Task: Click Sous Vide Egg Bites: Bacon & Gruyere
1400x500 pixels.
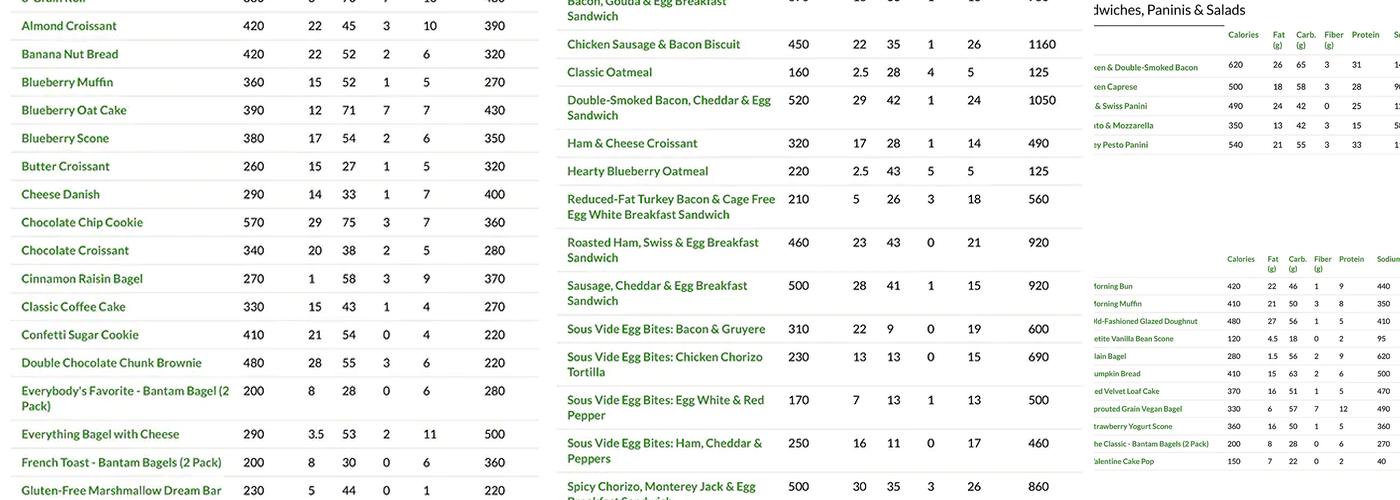Action: point(666,329)
